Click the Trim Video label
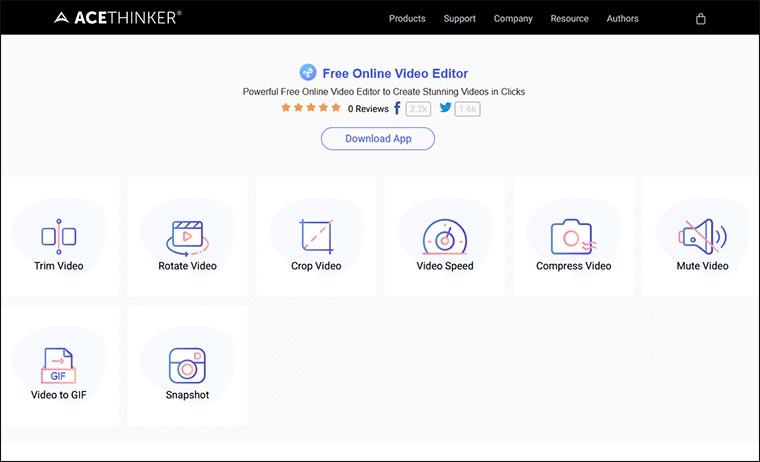 tap(59, 266)
